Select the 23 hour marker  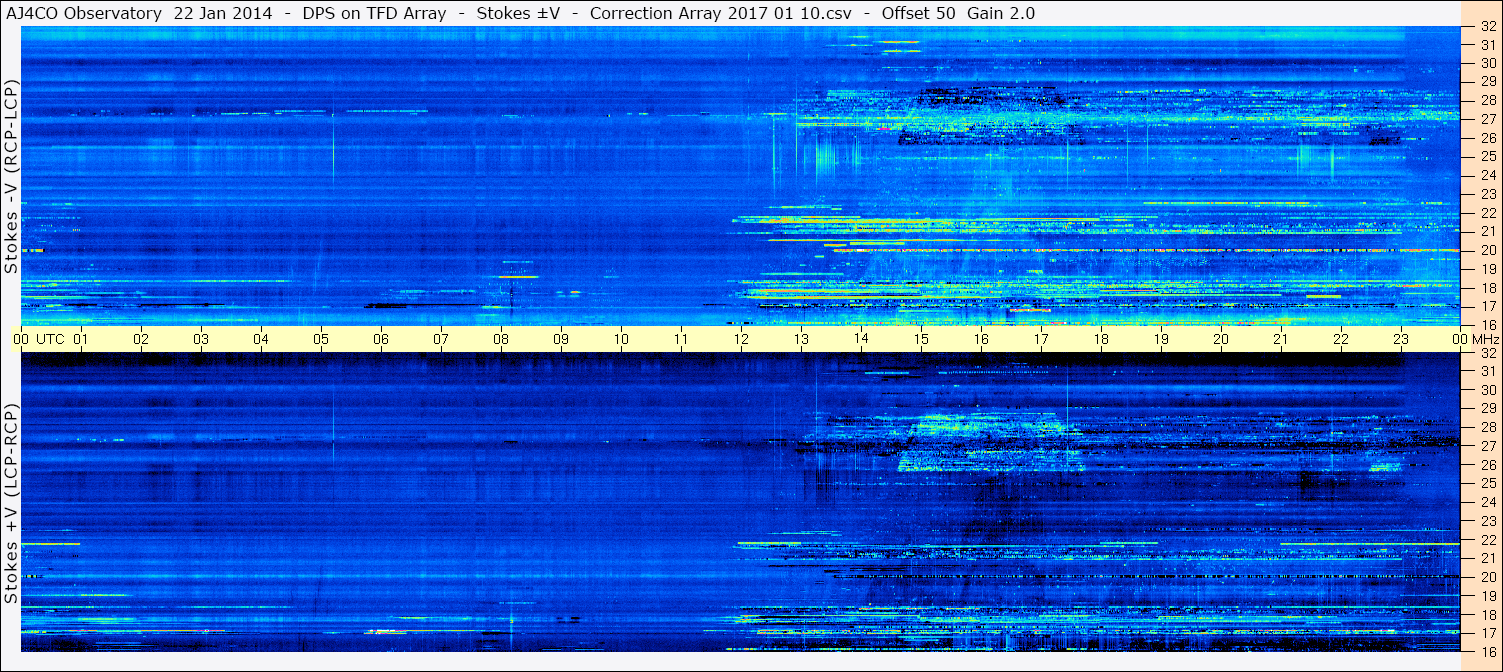1401,339
